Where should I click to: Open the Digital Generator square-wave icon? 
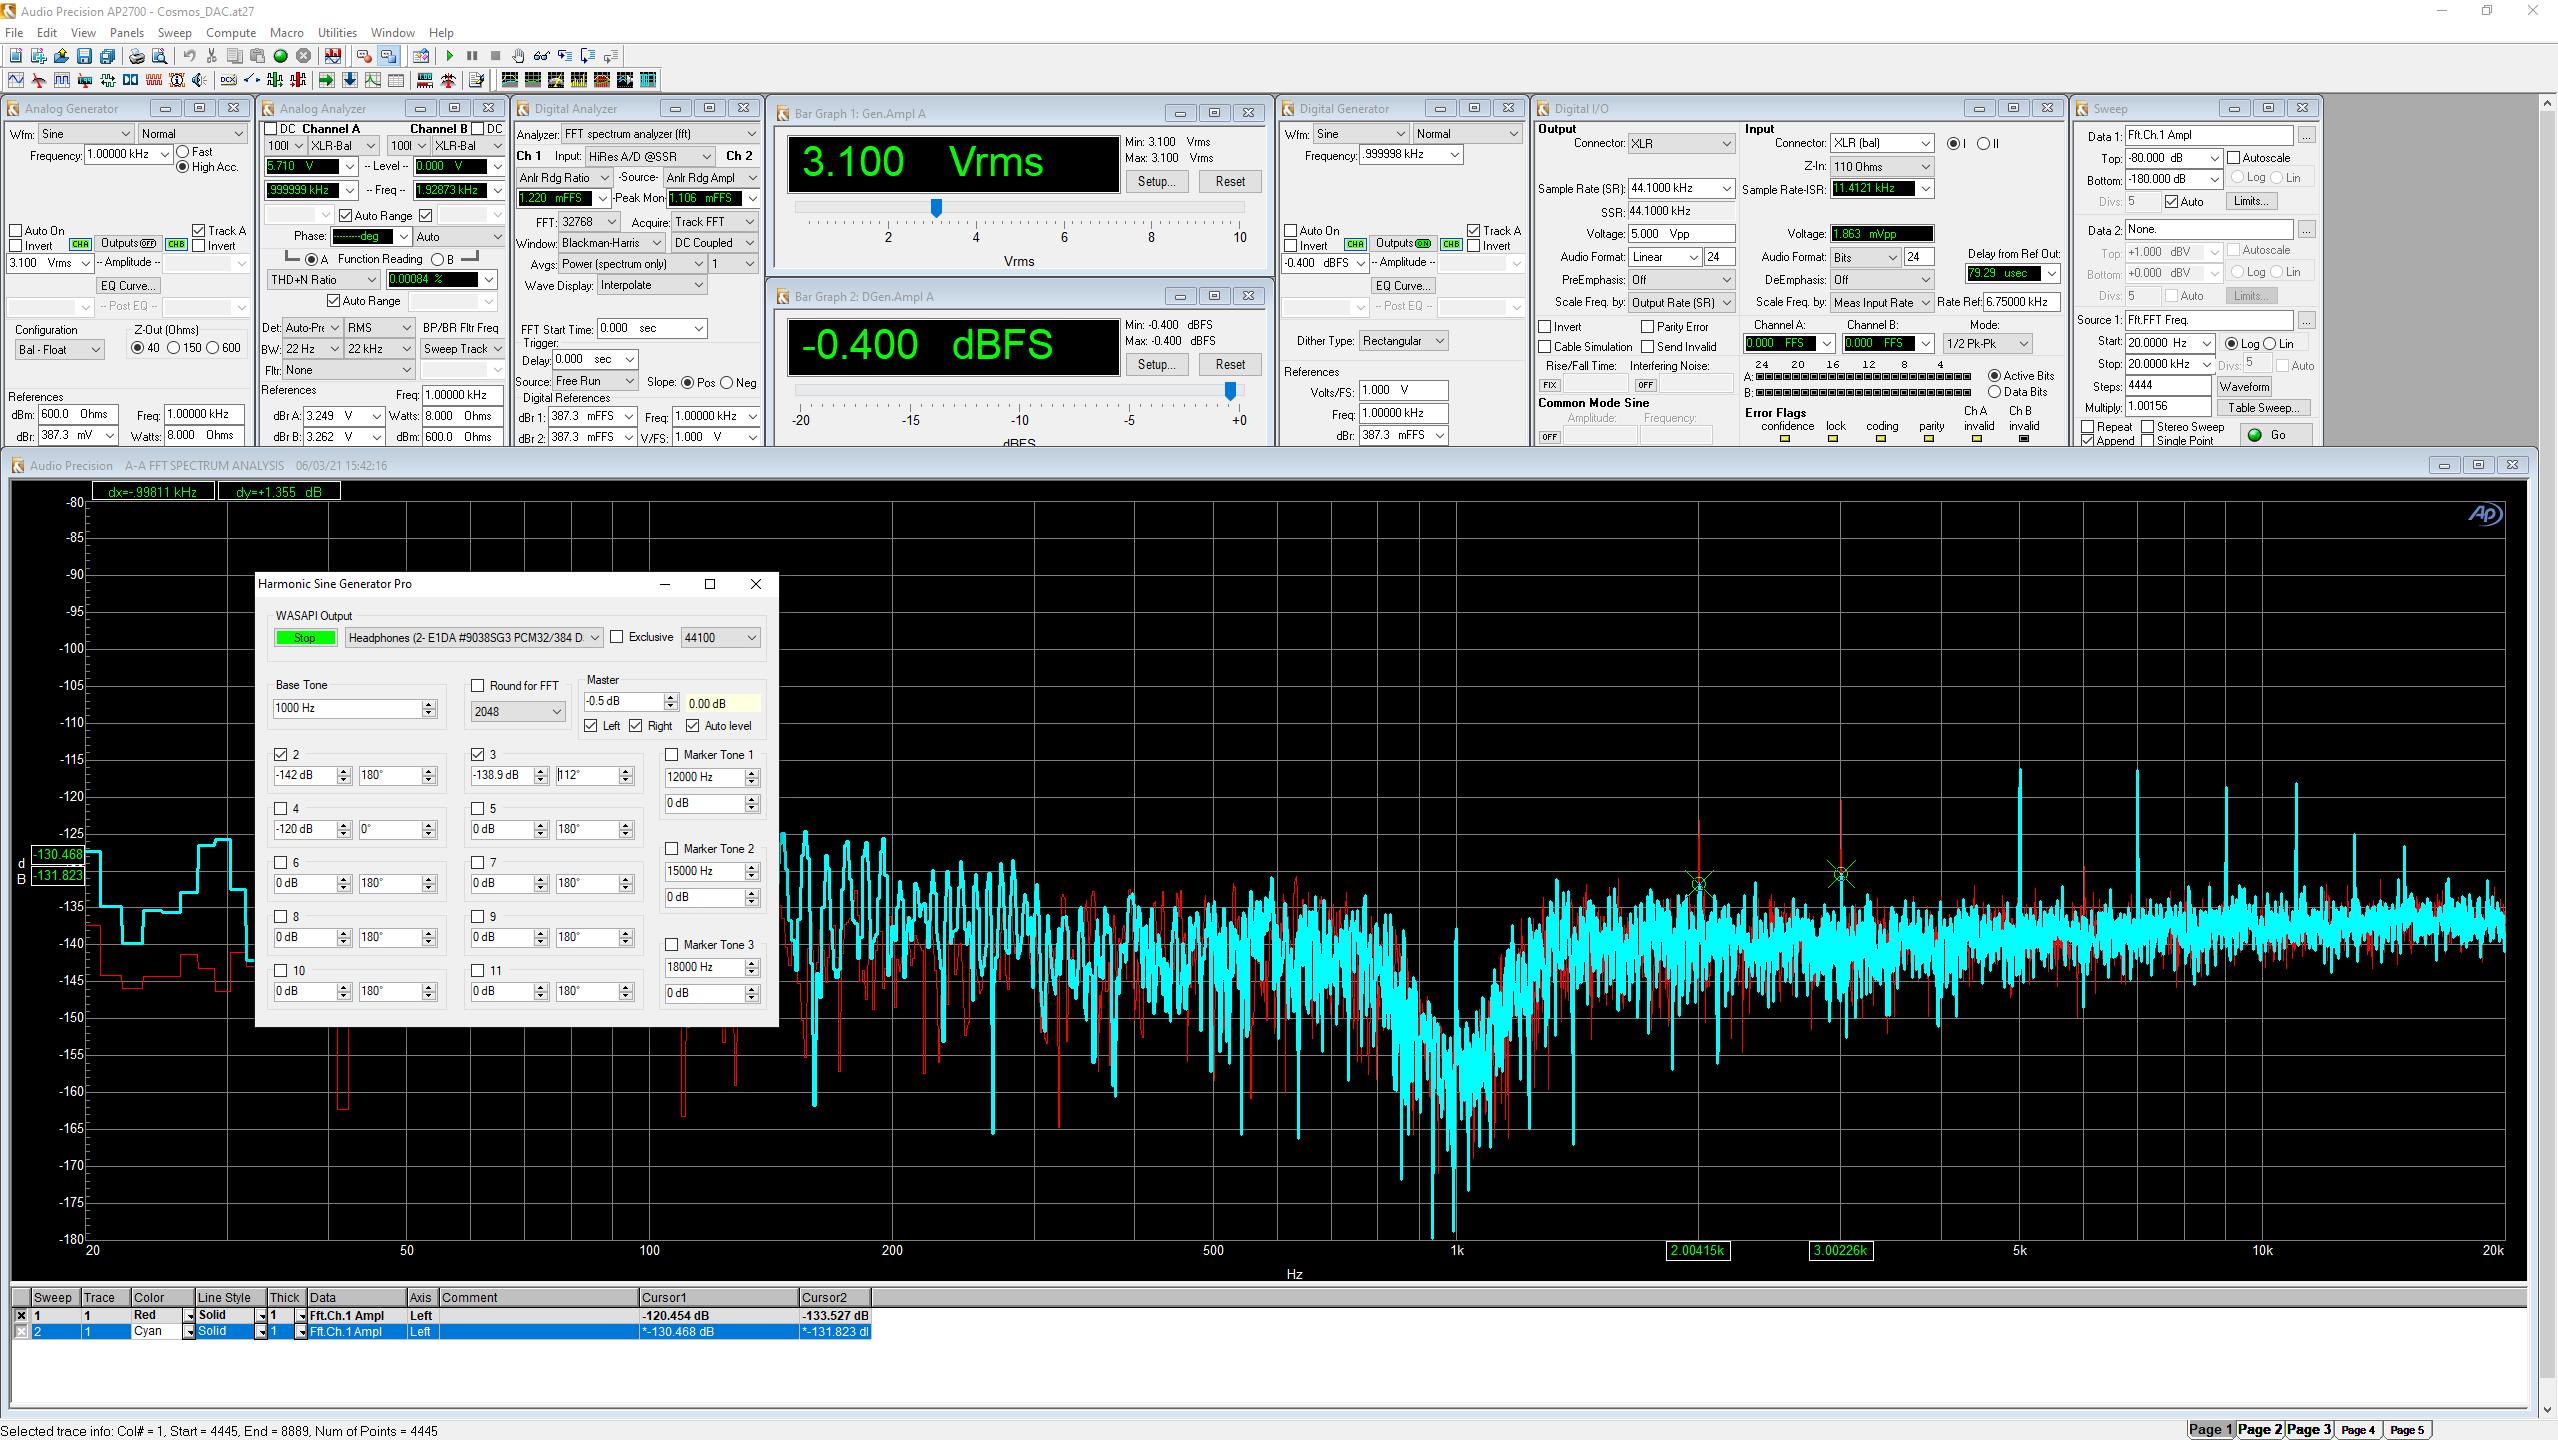pyautogui.click(x=61, y=80)
